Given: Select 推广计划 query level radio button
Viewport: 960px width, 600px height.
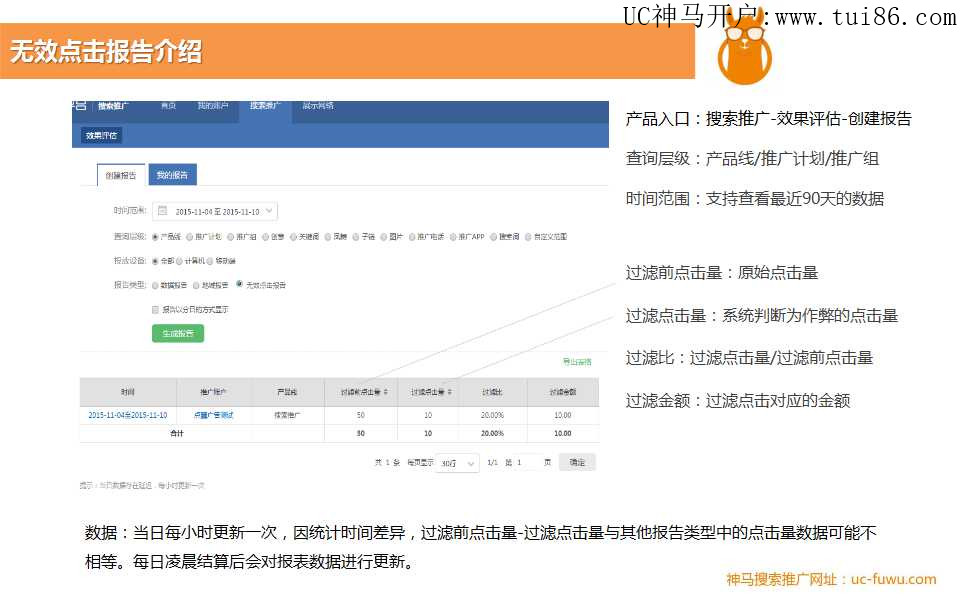Looking at the screenshot, I should click(x=190, y=237).
